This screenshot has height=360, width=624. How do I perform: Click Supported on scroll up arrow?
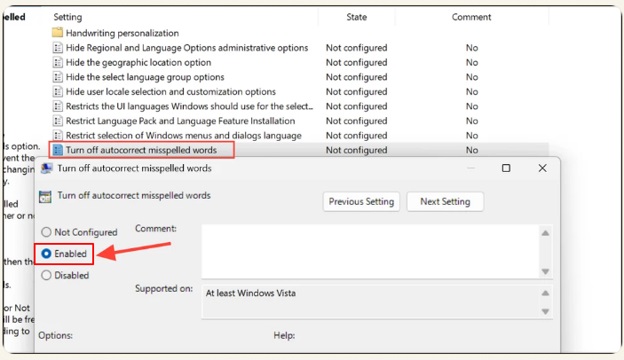click(545, 293)
